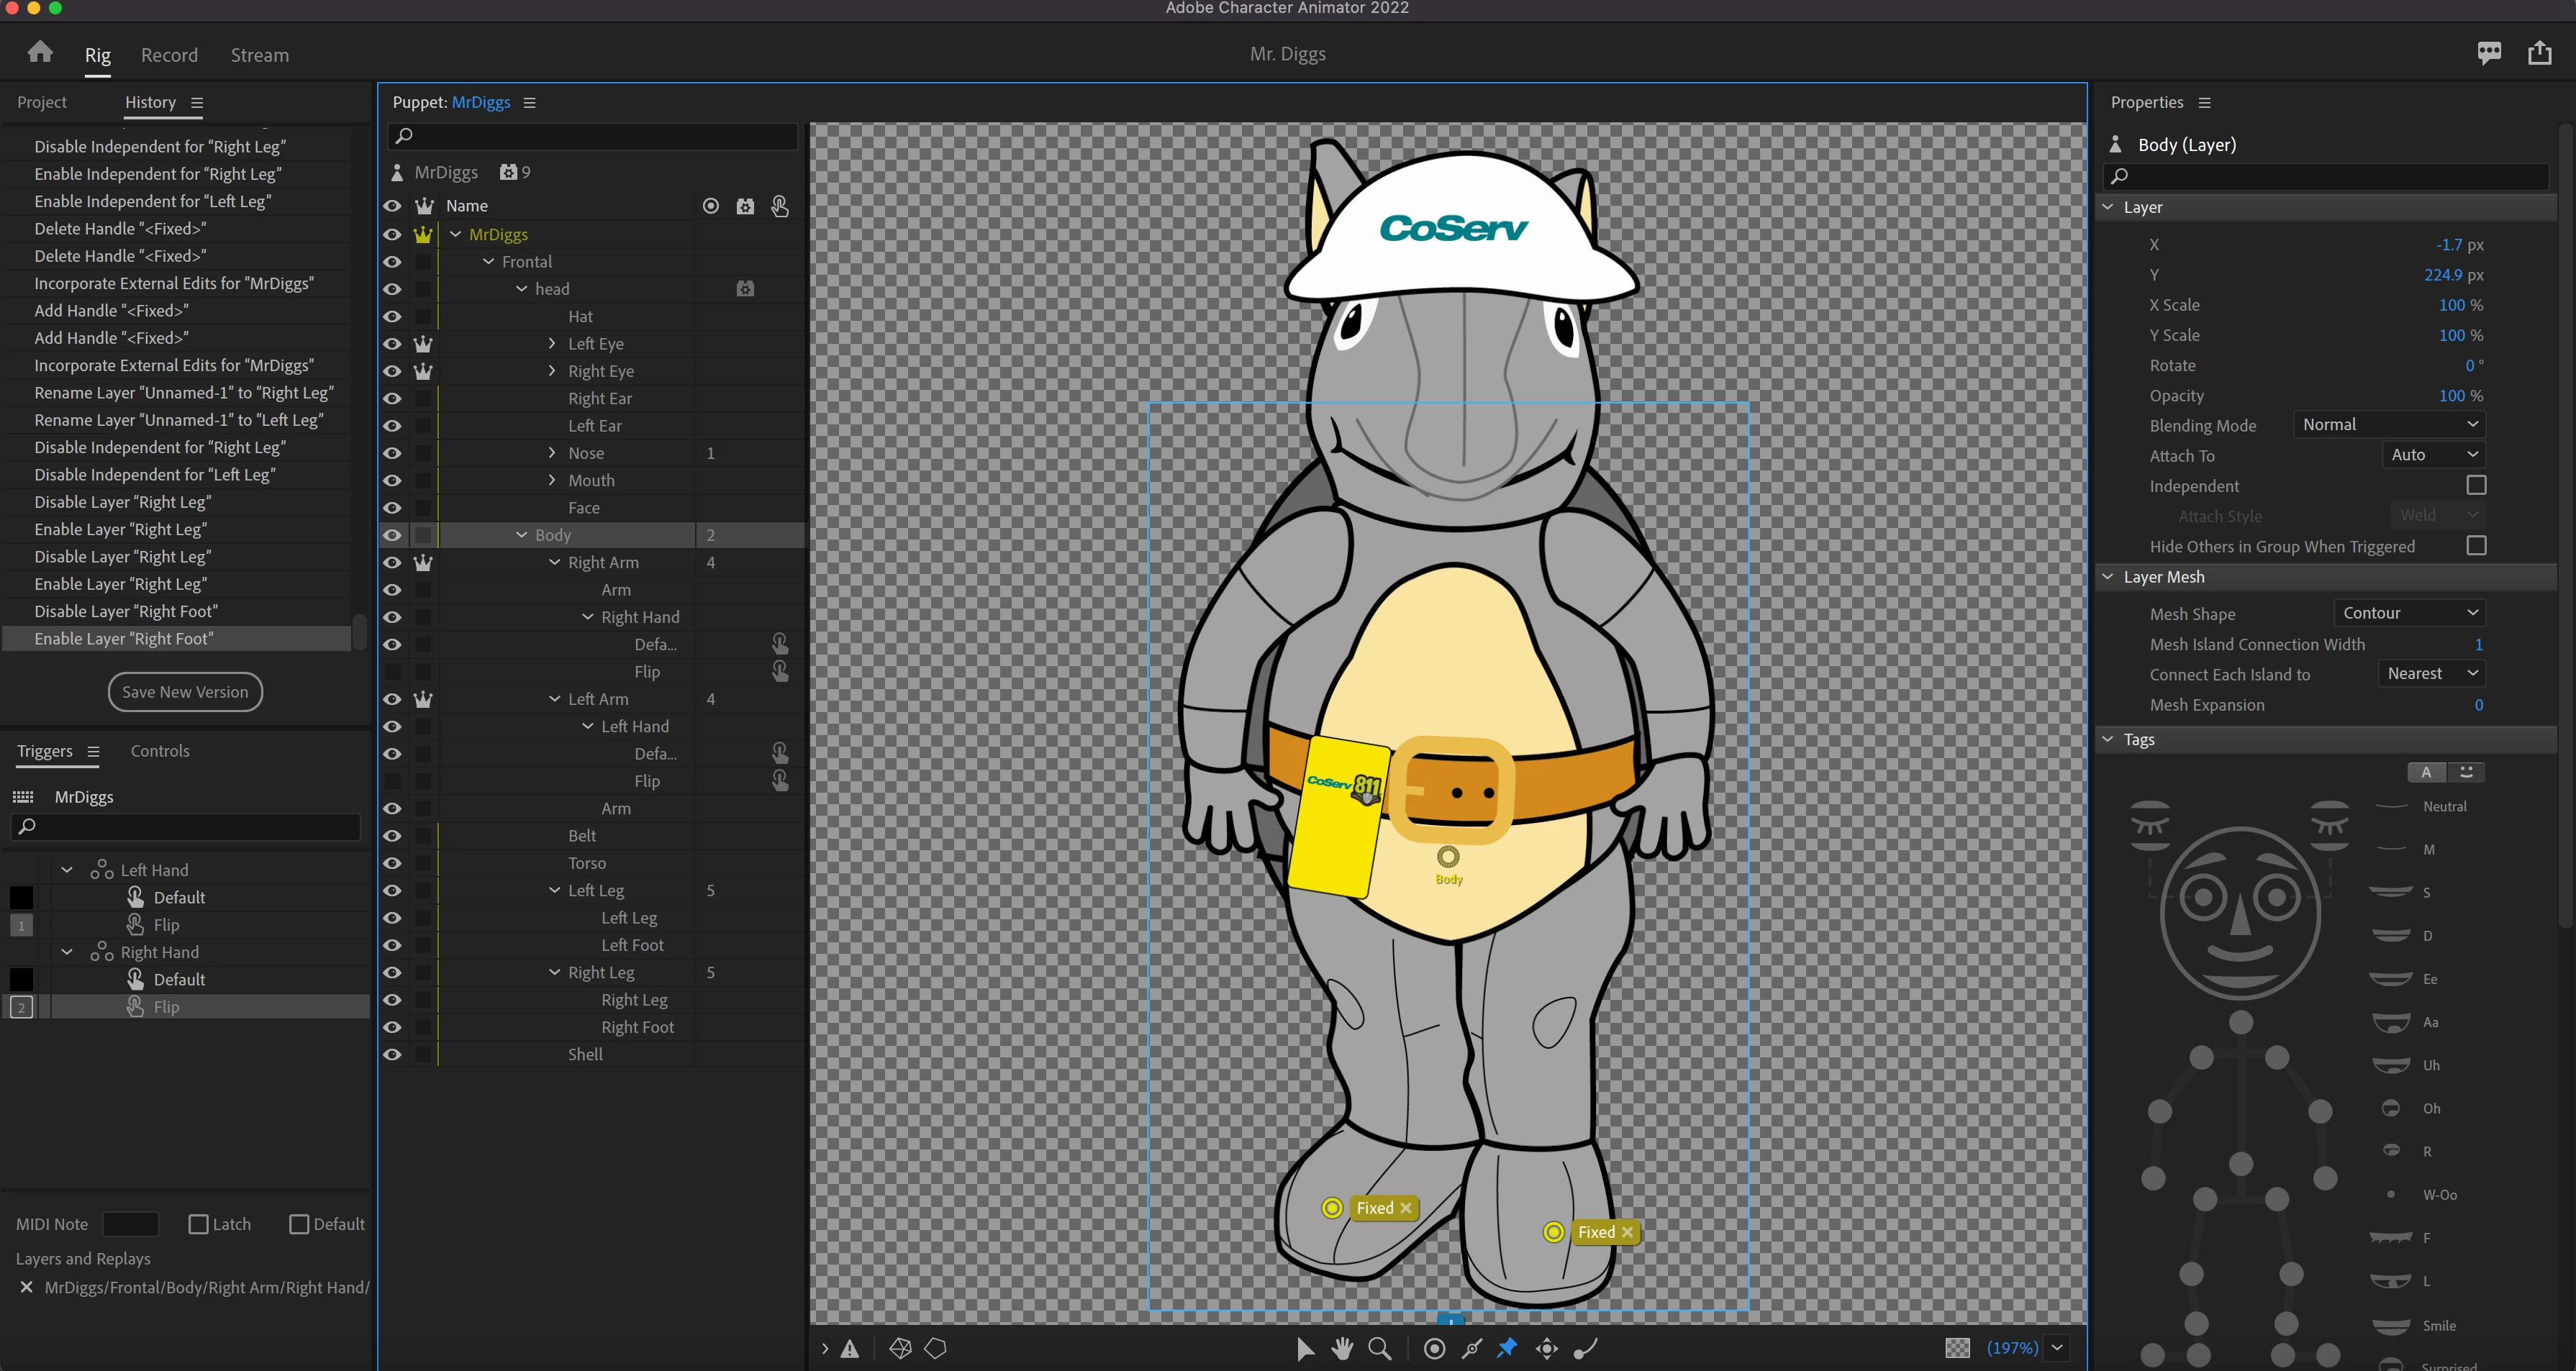Select the Pin tool

tap(1507, 1348)
